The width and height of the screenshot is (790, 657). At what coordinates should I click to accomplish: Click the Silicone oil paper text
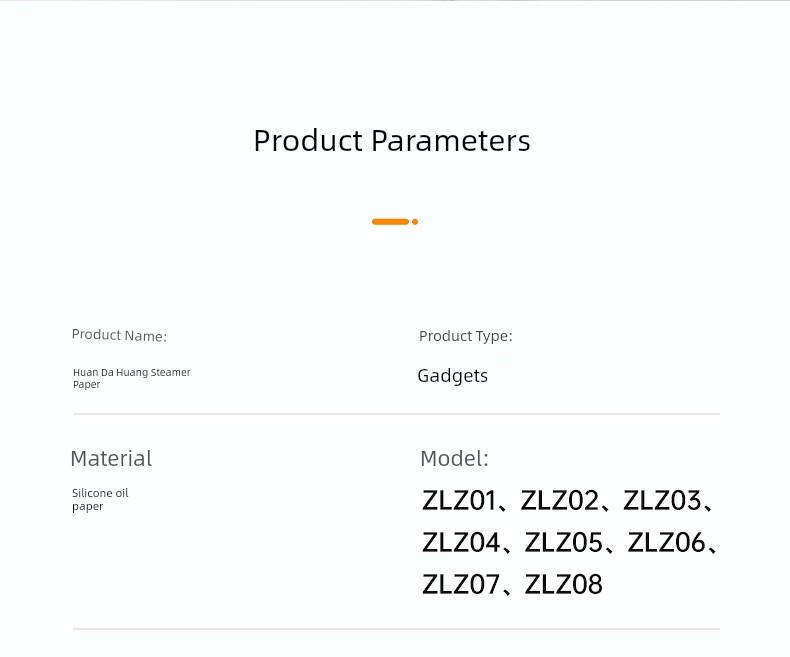click(100, 500)
